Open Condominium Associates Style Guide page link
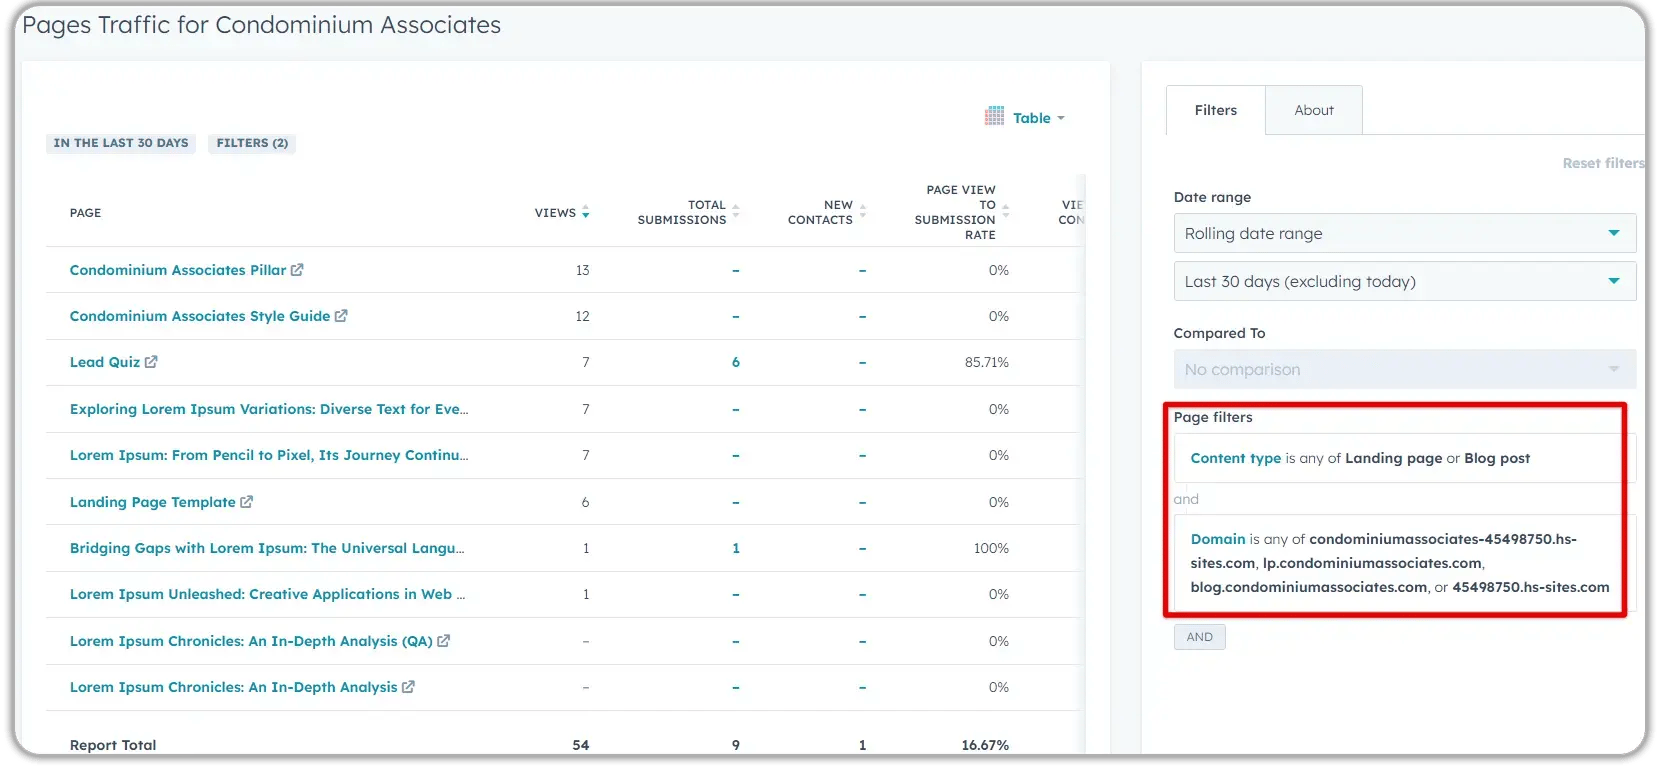The height and width of the screenshot is (767, 1659). 200,316
